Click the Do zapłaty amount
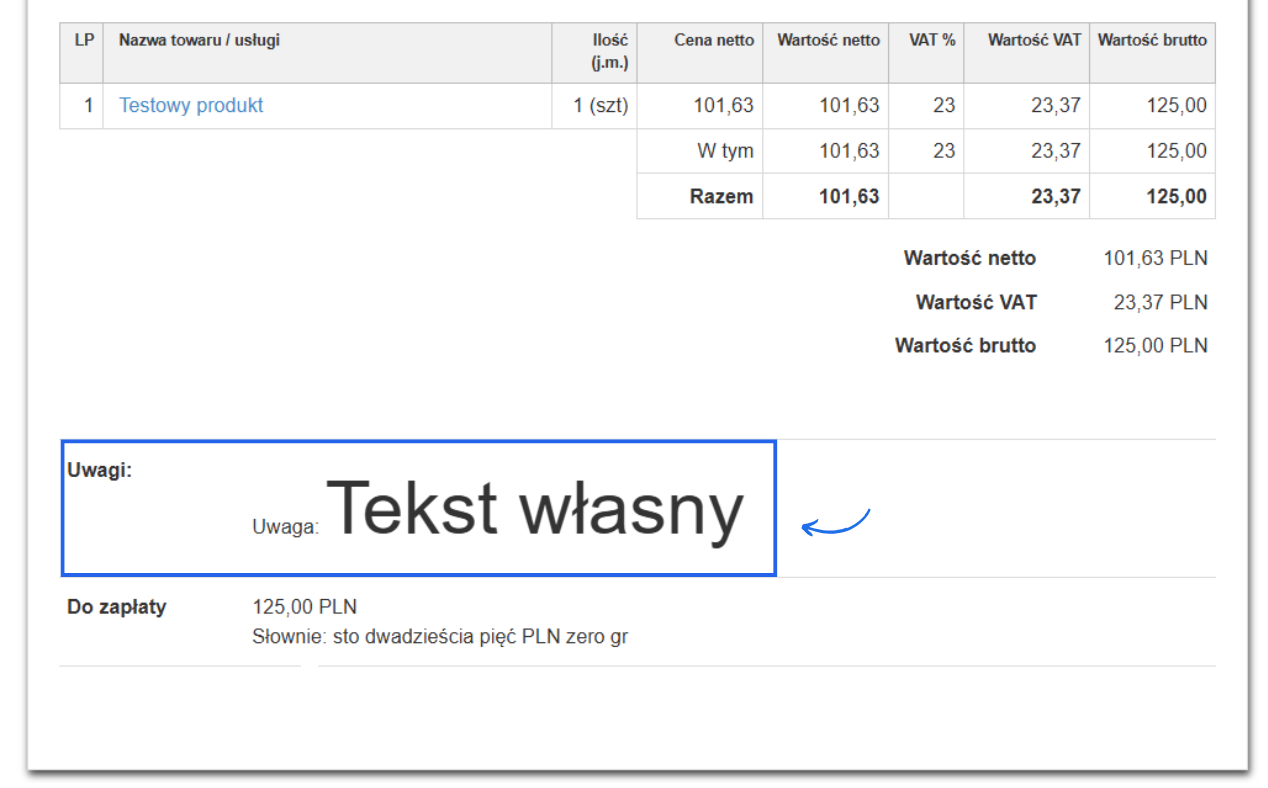Screen dimensions: 1268x788 (x=306, y=606)
